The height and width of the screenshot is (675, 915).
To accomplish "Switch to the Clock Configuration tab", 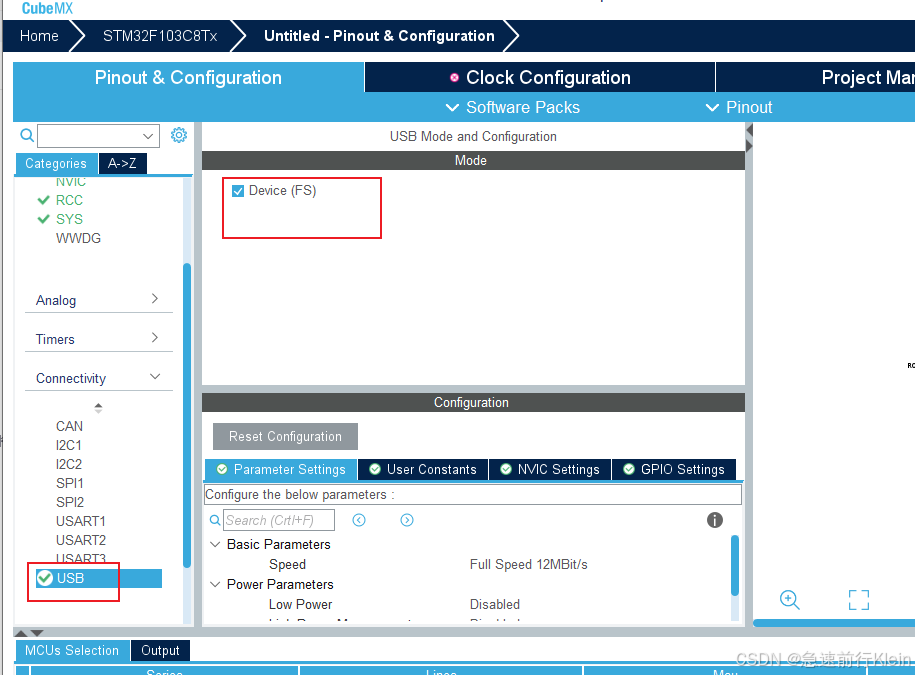I will click(x=540, y=78).
